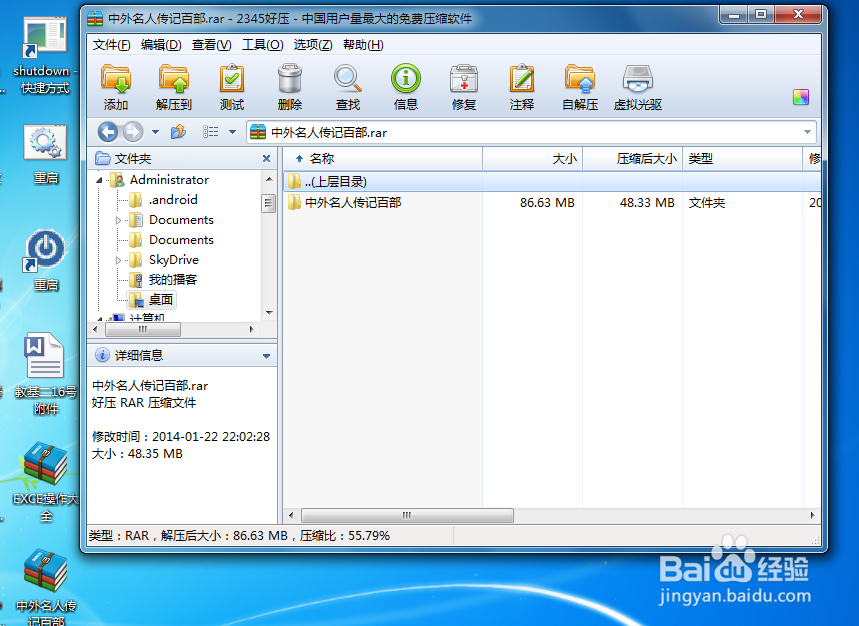Click the folder tree vertical scrollbar thumb

coord(268,203)
